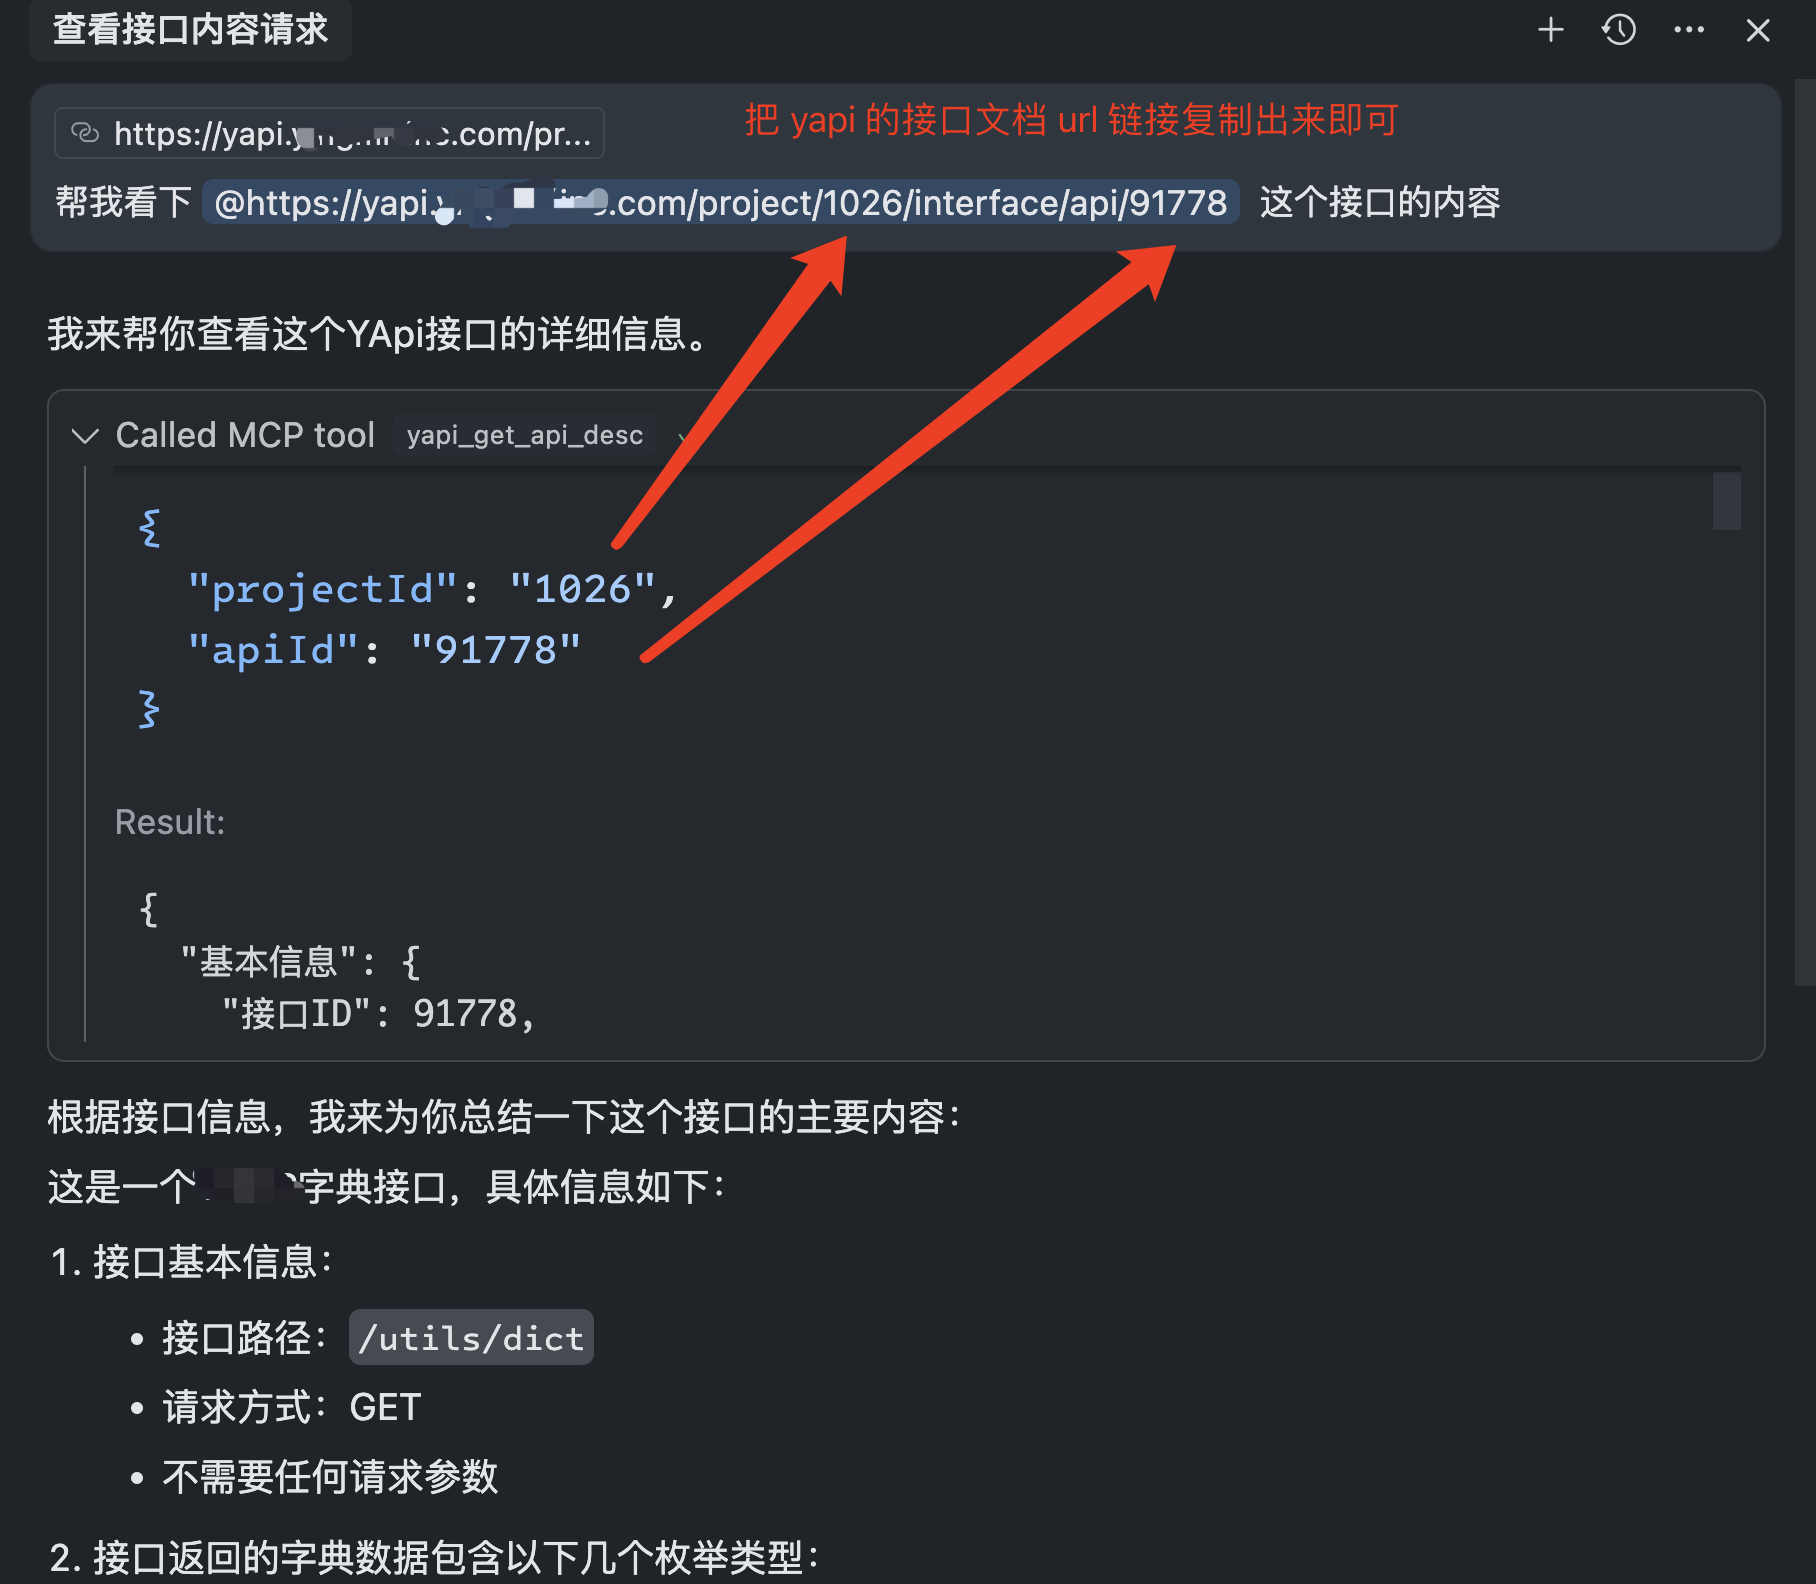Click the close X icon
The height and width of the screenshot is (1584, 1816).
(x=1758, y=30)
